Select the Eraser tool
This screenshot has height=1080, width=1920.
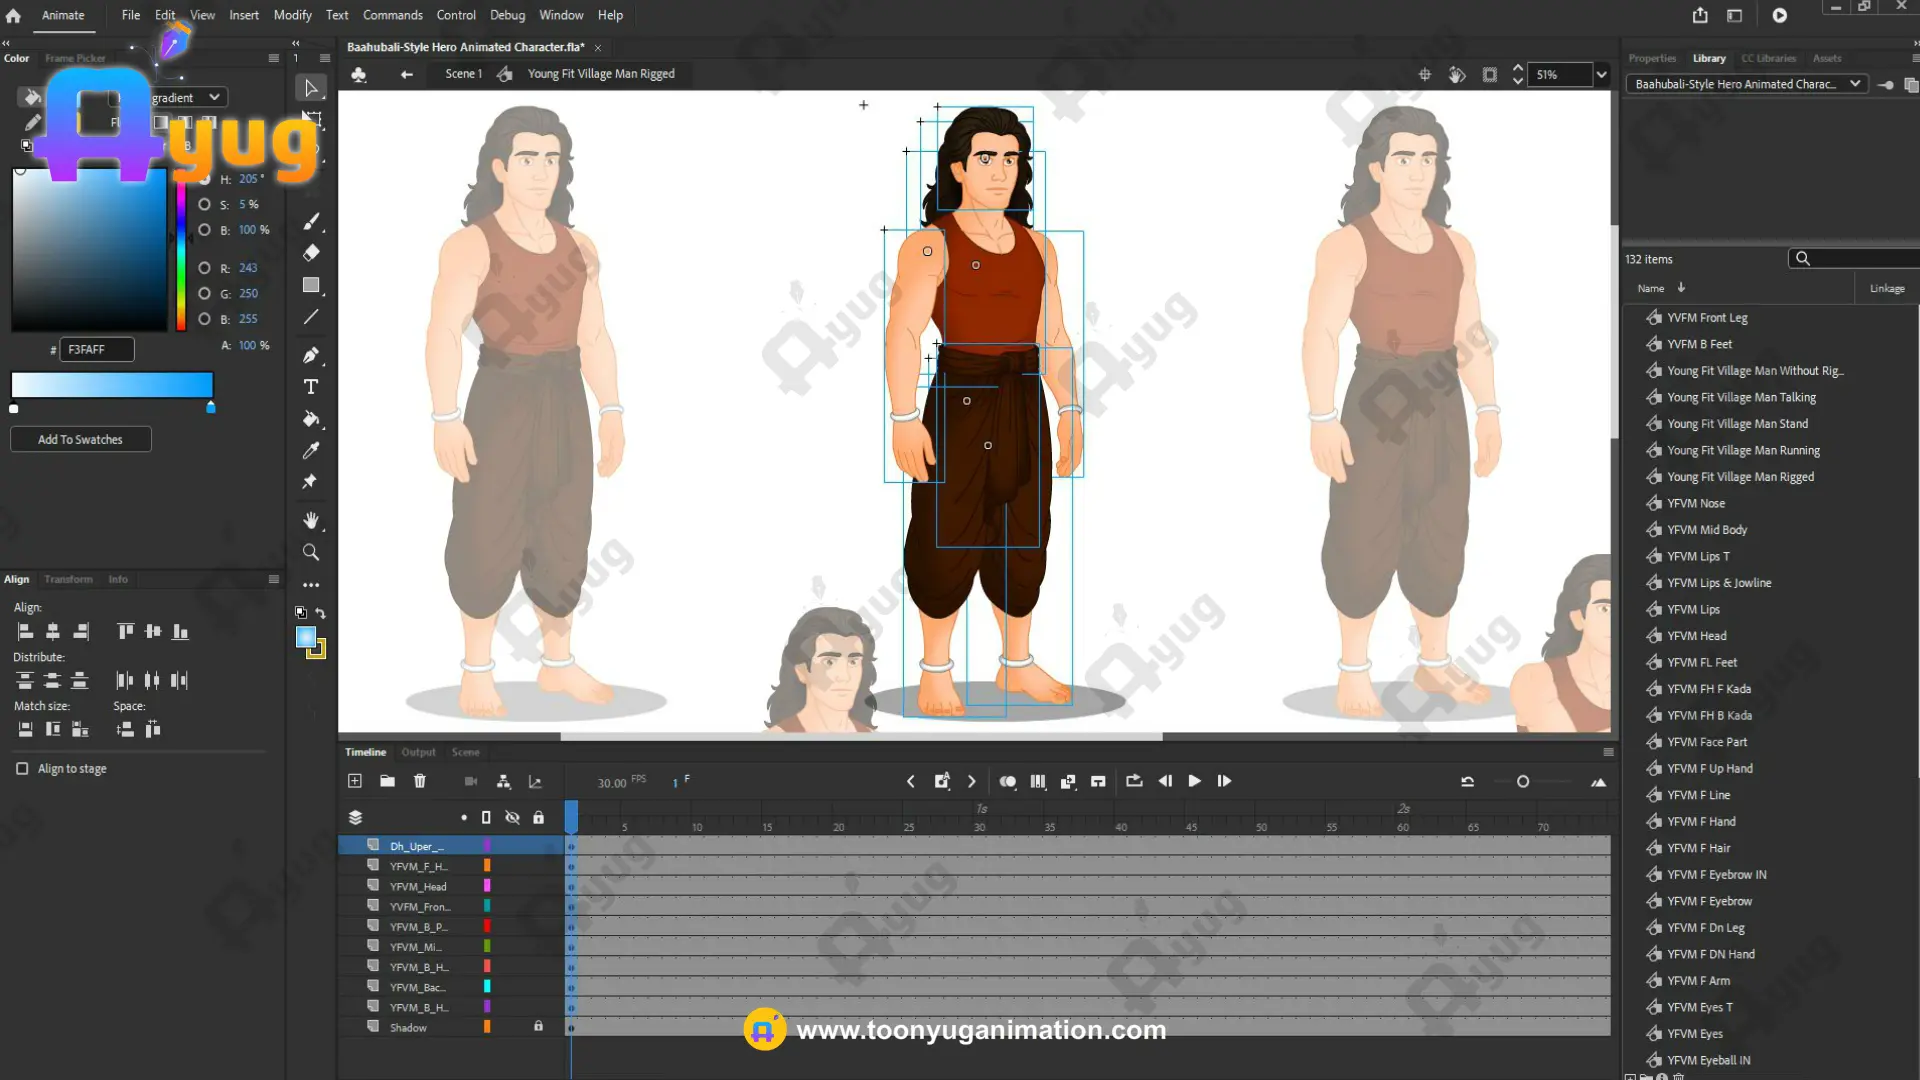tap(311, 253)
